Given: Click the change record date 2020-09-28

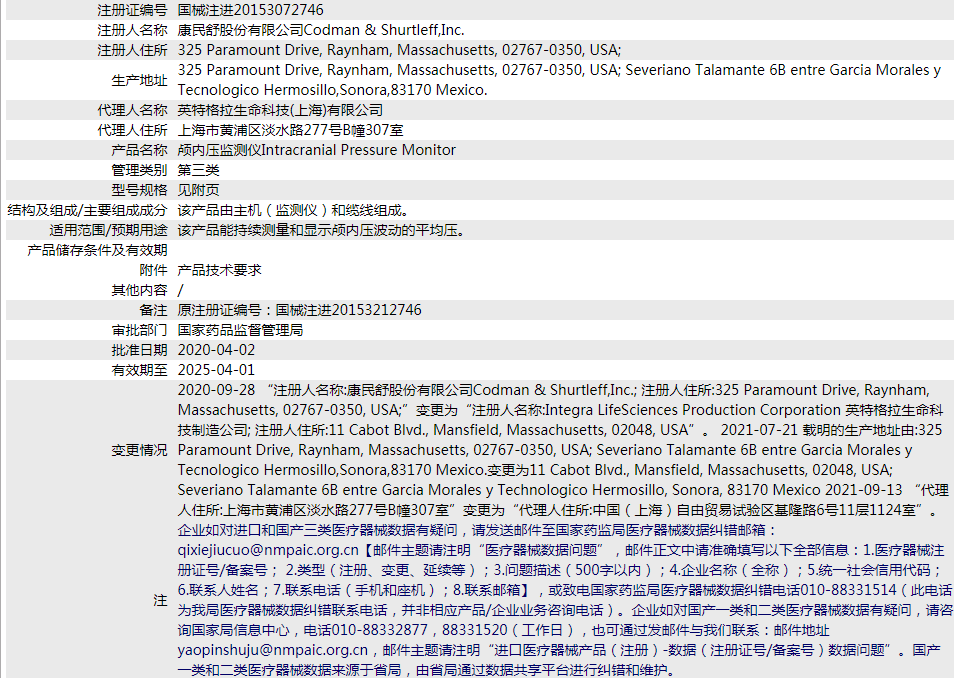Looking at the screenshot, I should [x=216, y=390].
